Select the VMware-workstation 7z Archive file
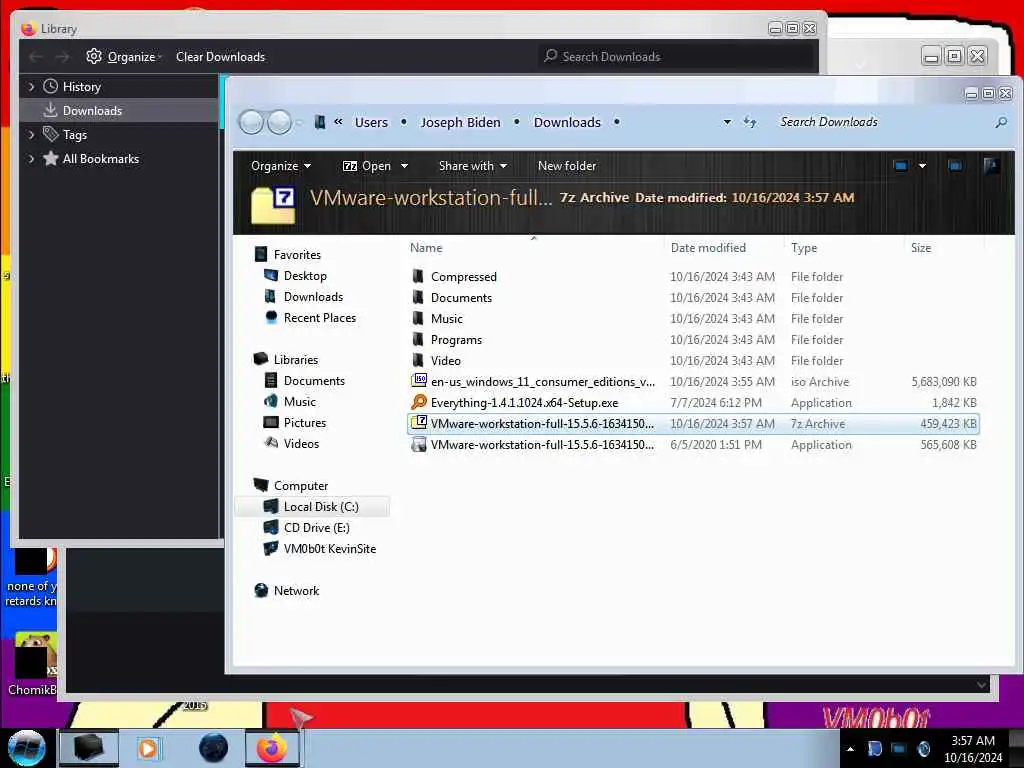1024x768 pixels. [x=693, y=423]
